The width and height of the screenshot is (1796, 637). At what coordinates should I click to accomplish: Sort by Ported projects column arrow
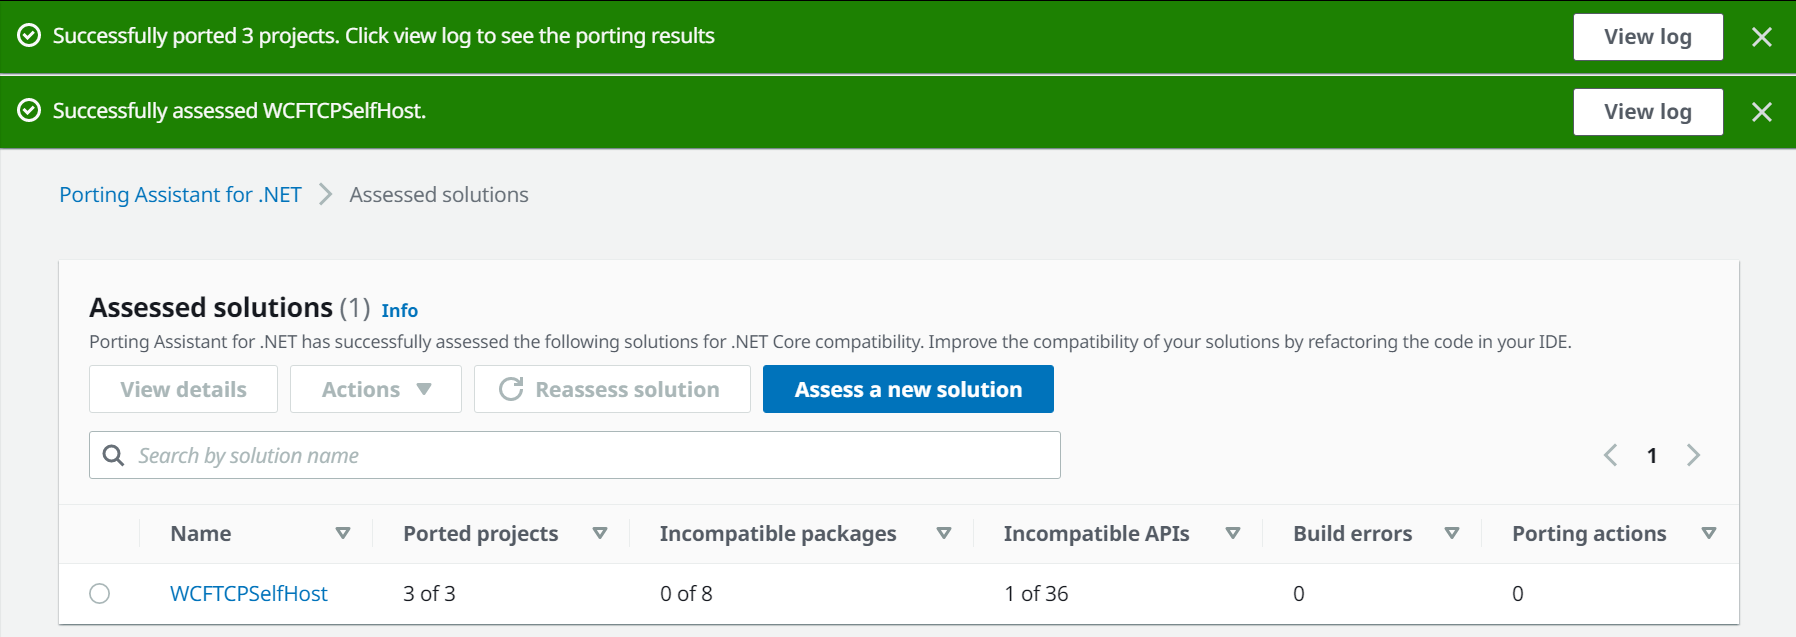(x=600, y=533)
